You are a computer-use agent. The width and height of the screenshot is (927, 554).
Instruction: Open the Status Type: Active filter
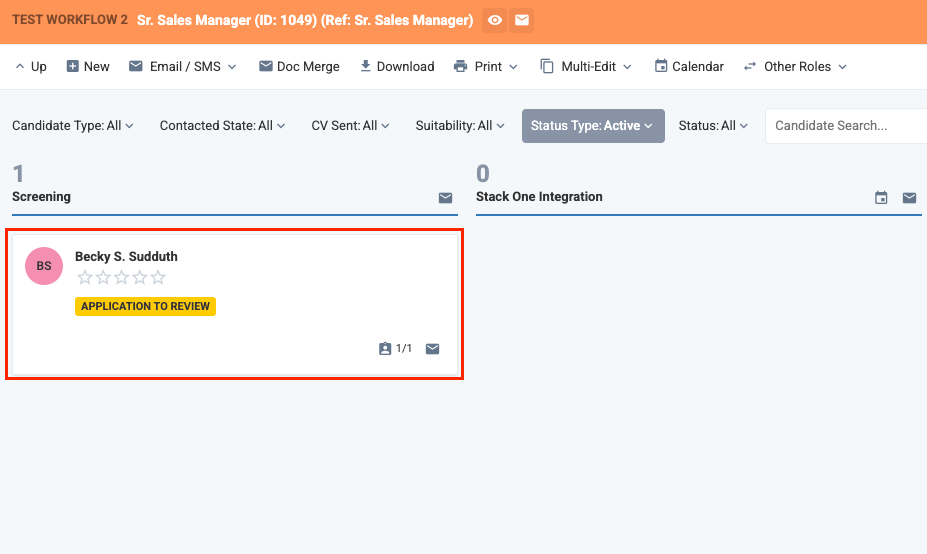[593, 125]
